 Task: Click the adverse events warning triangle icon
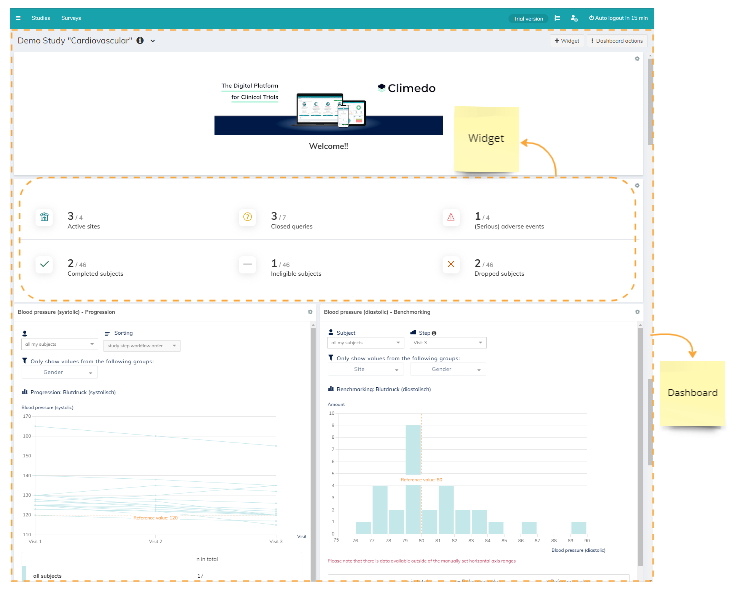(451, 217)
